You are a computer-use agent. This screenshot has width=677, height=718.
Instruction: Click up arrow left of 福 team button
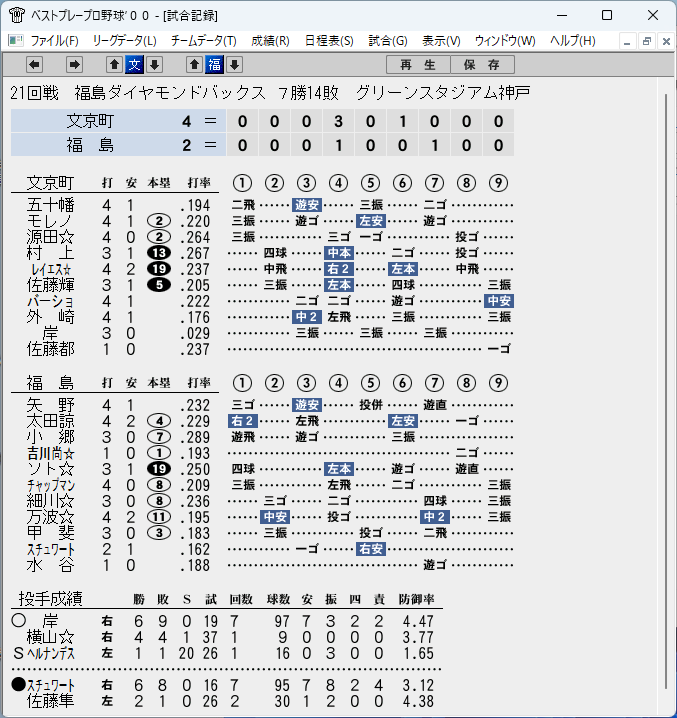194,65
